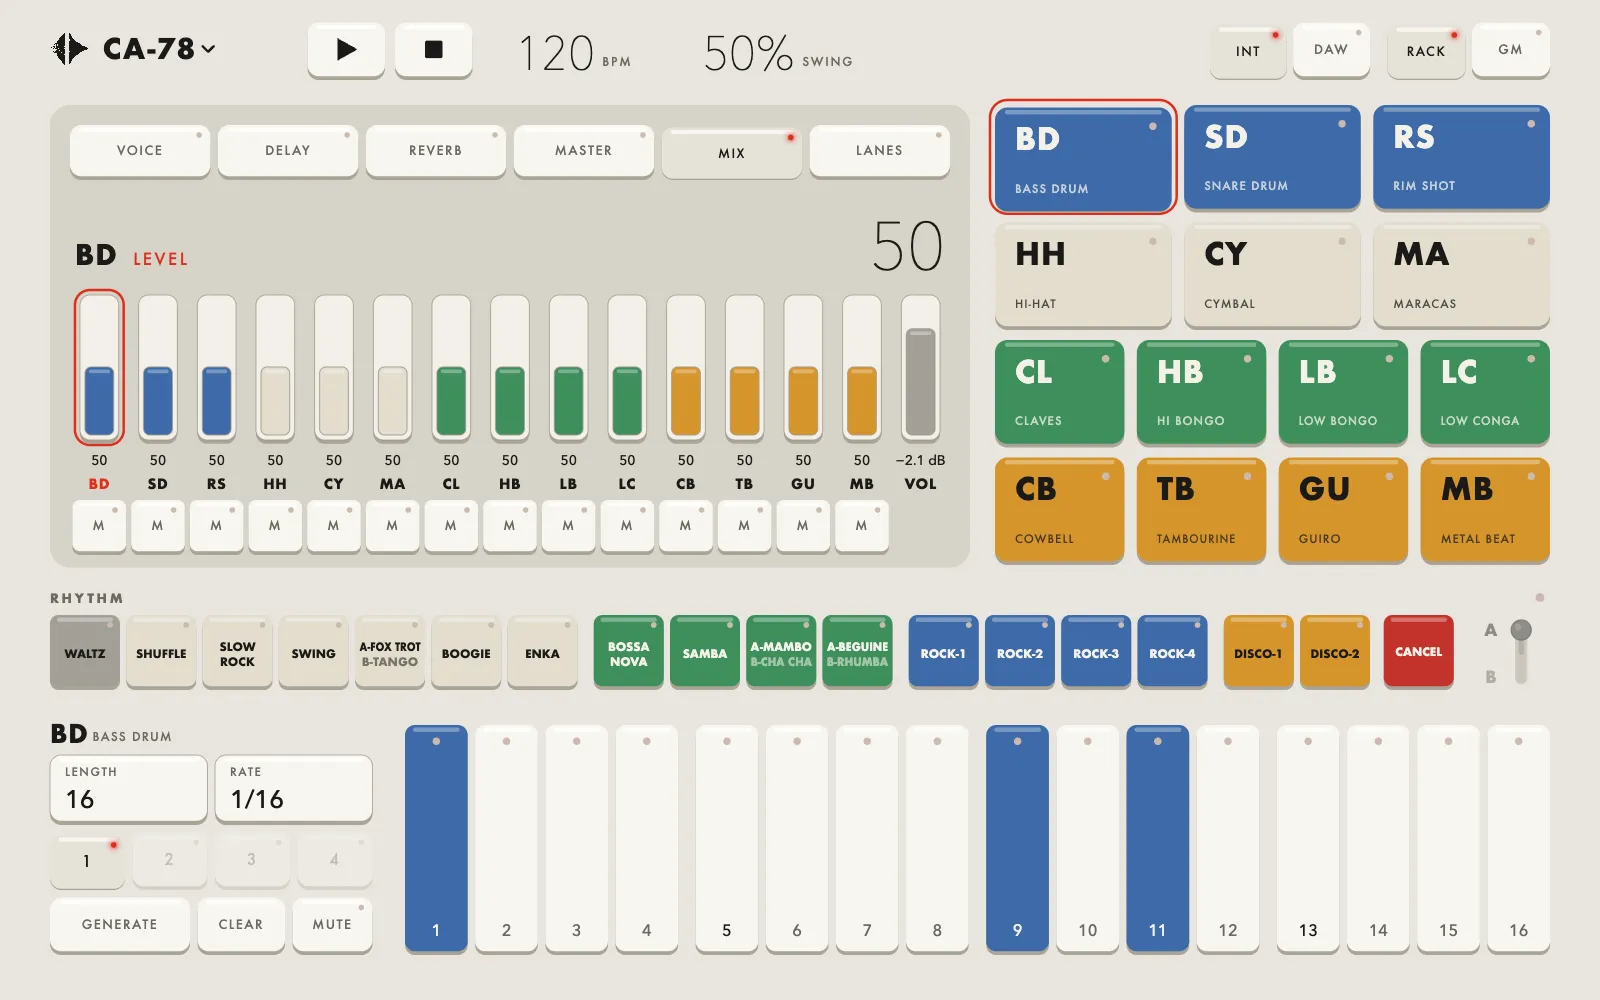Click the CA-78 logo icon
This screenshot has height=1000, width=1600.
tap(69, 49)
